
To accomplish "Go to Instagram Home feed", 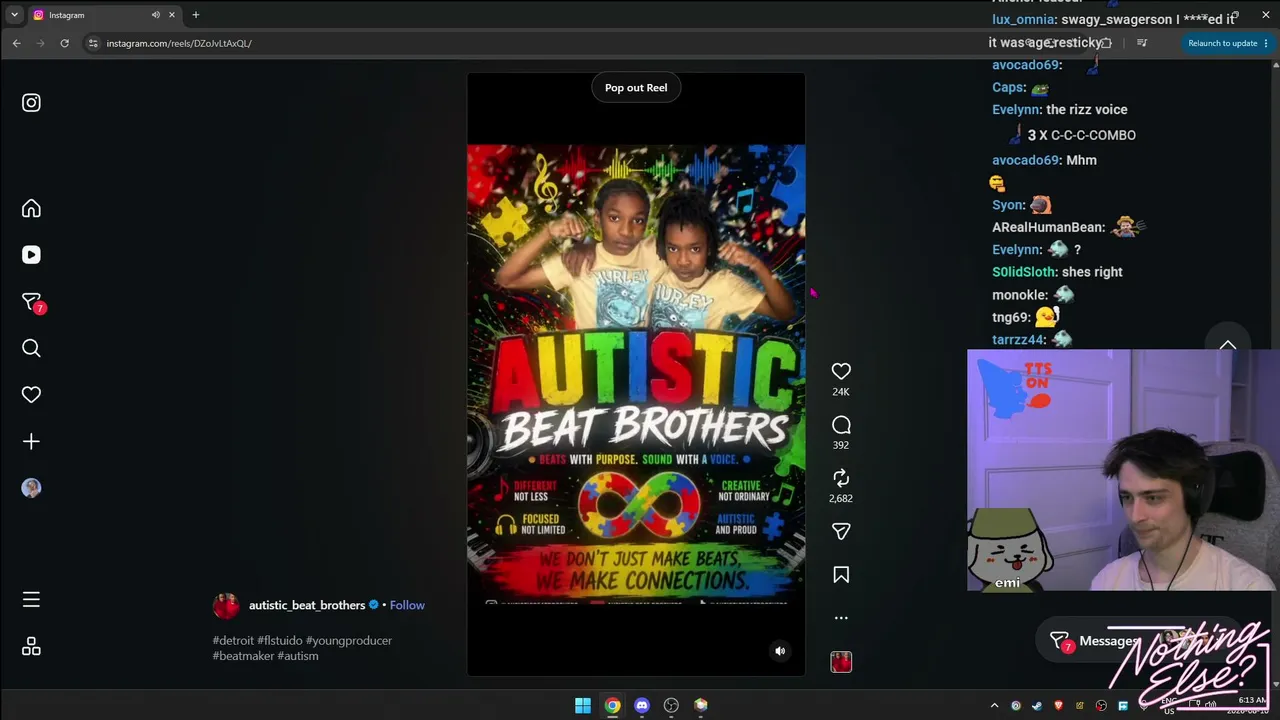I will point(31,208).
